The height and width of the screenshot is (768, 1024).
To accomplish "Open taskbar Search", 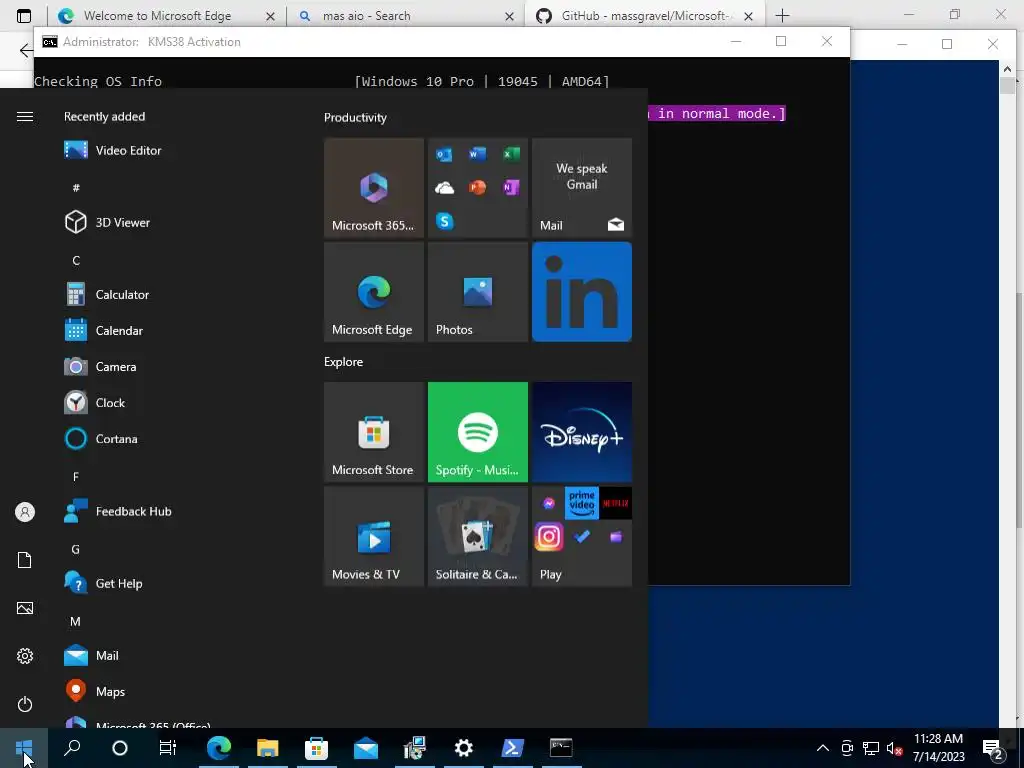I will pyautogui.click(x=72, y=748).
